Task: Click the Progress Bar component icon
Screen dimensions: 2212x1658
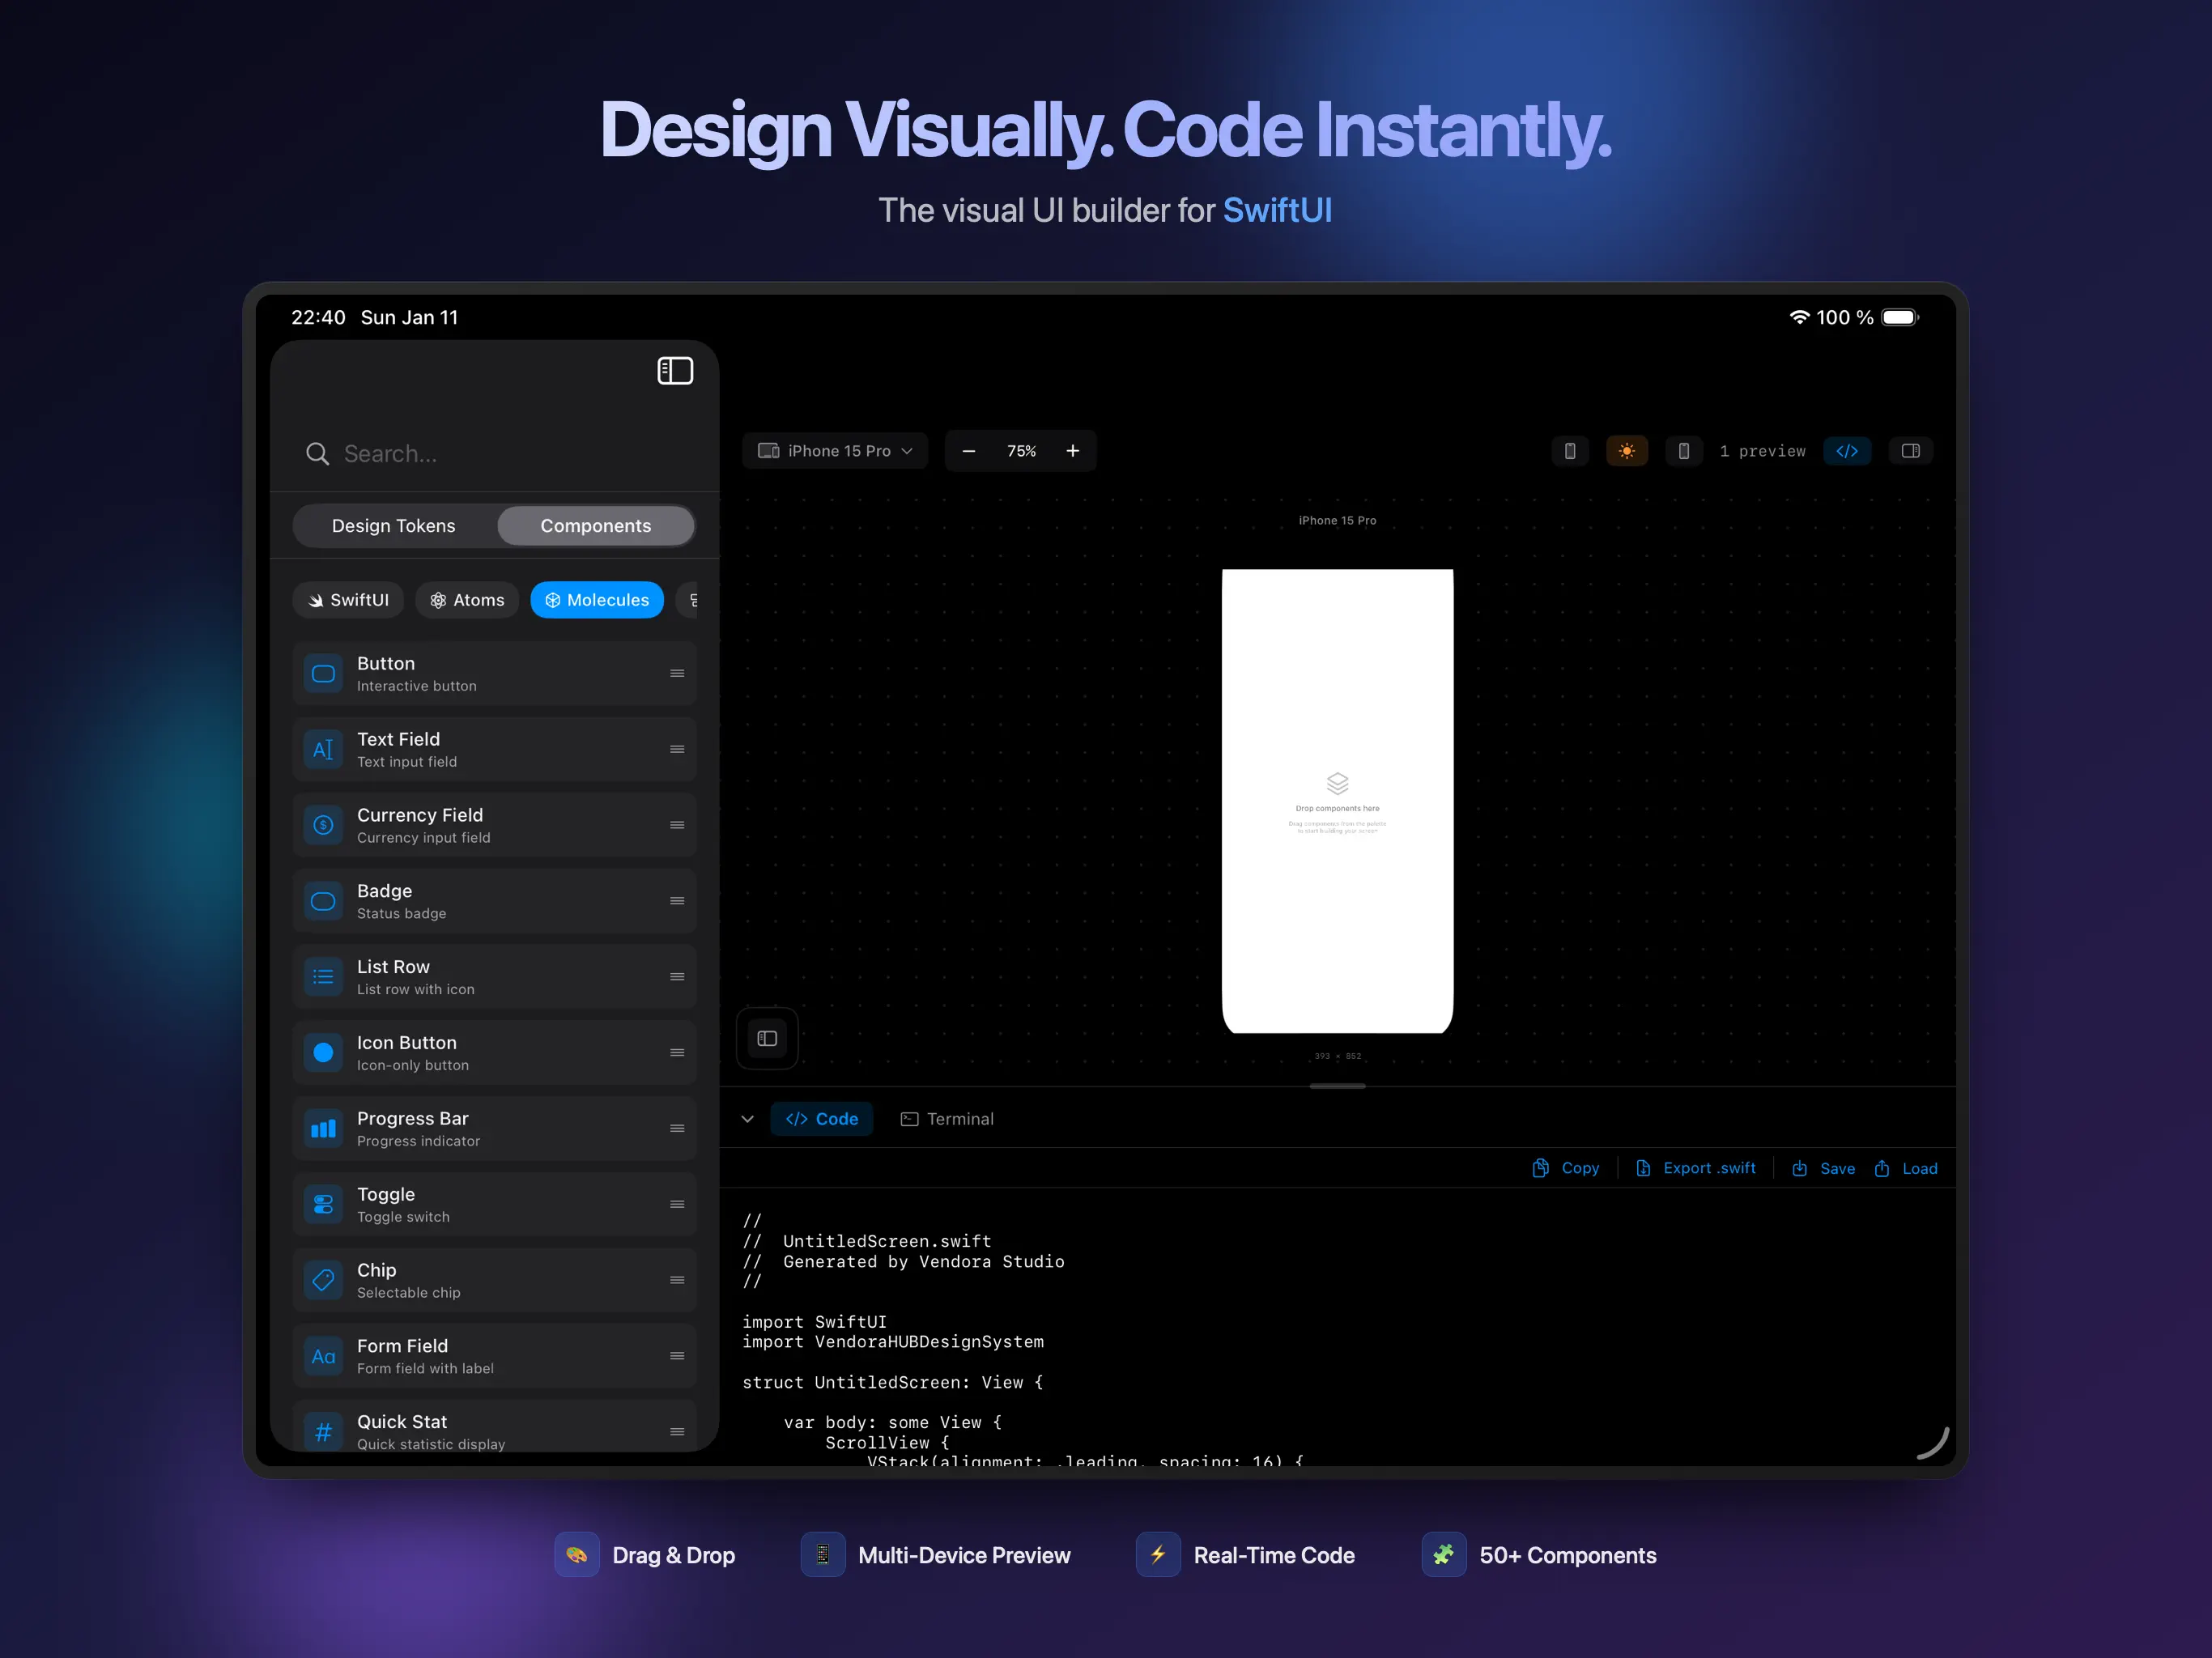Action: (323, 1128)
